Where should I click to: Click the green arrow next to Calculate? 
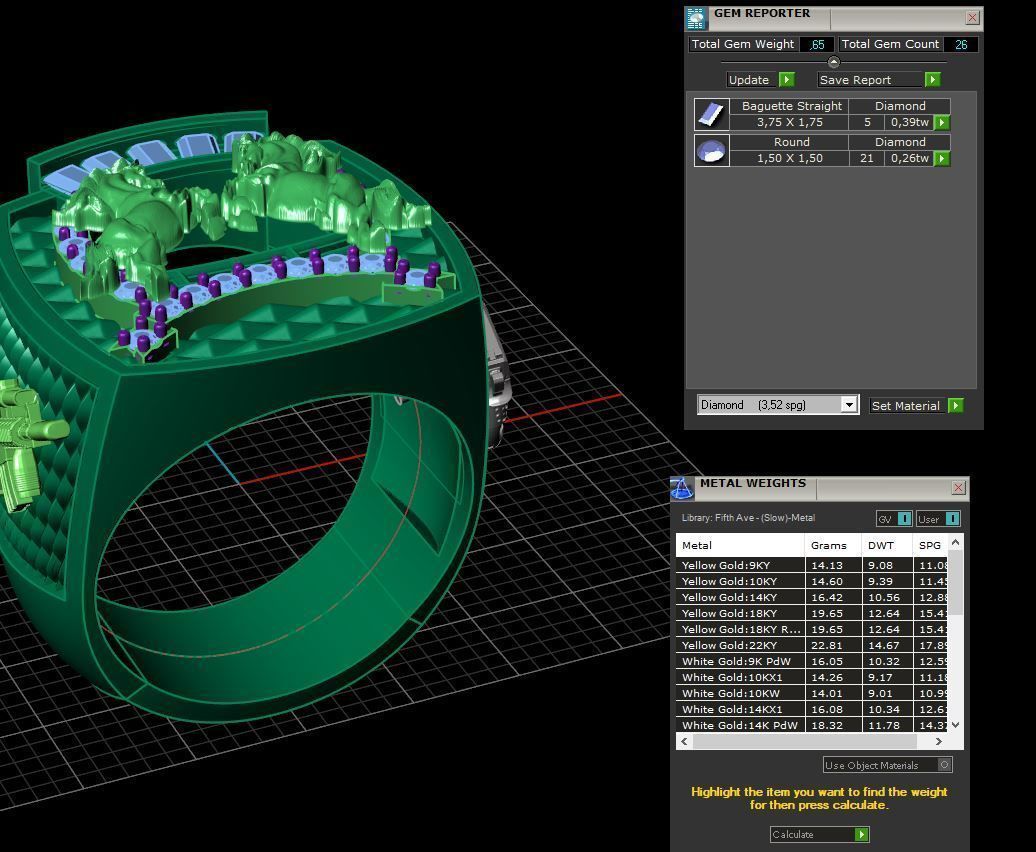click(862, 834)
